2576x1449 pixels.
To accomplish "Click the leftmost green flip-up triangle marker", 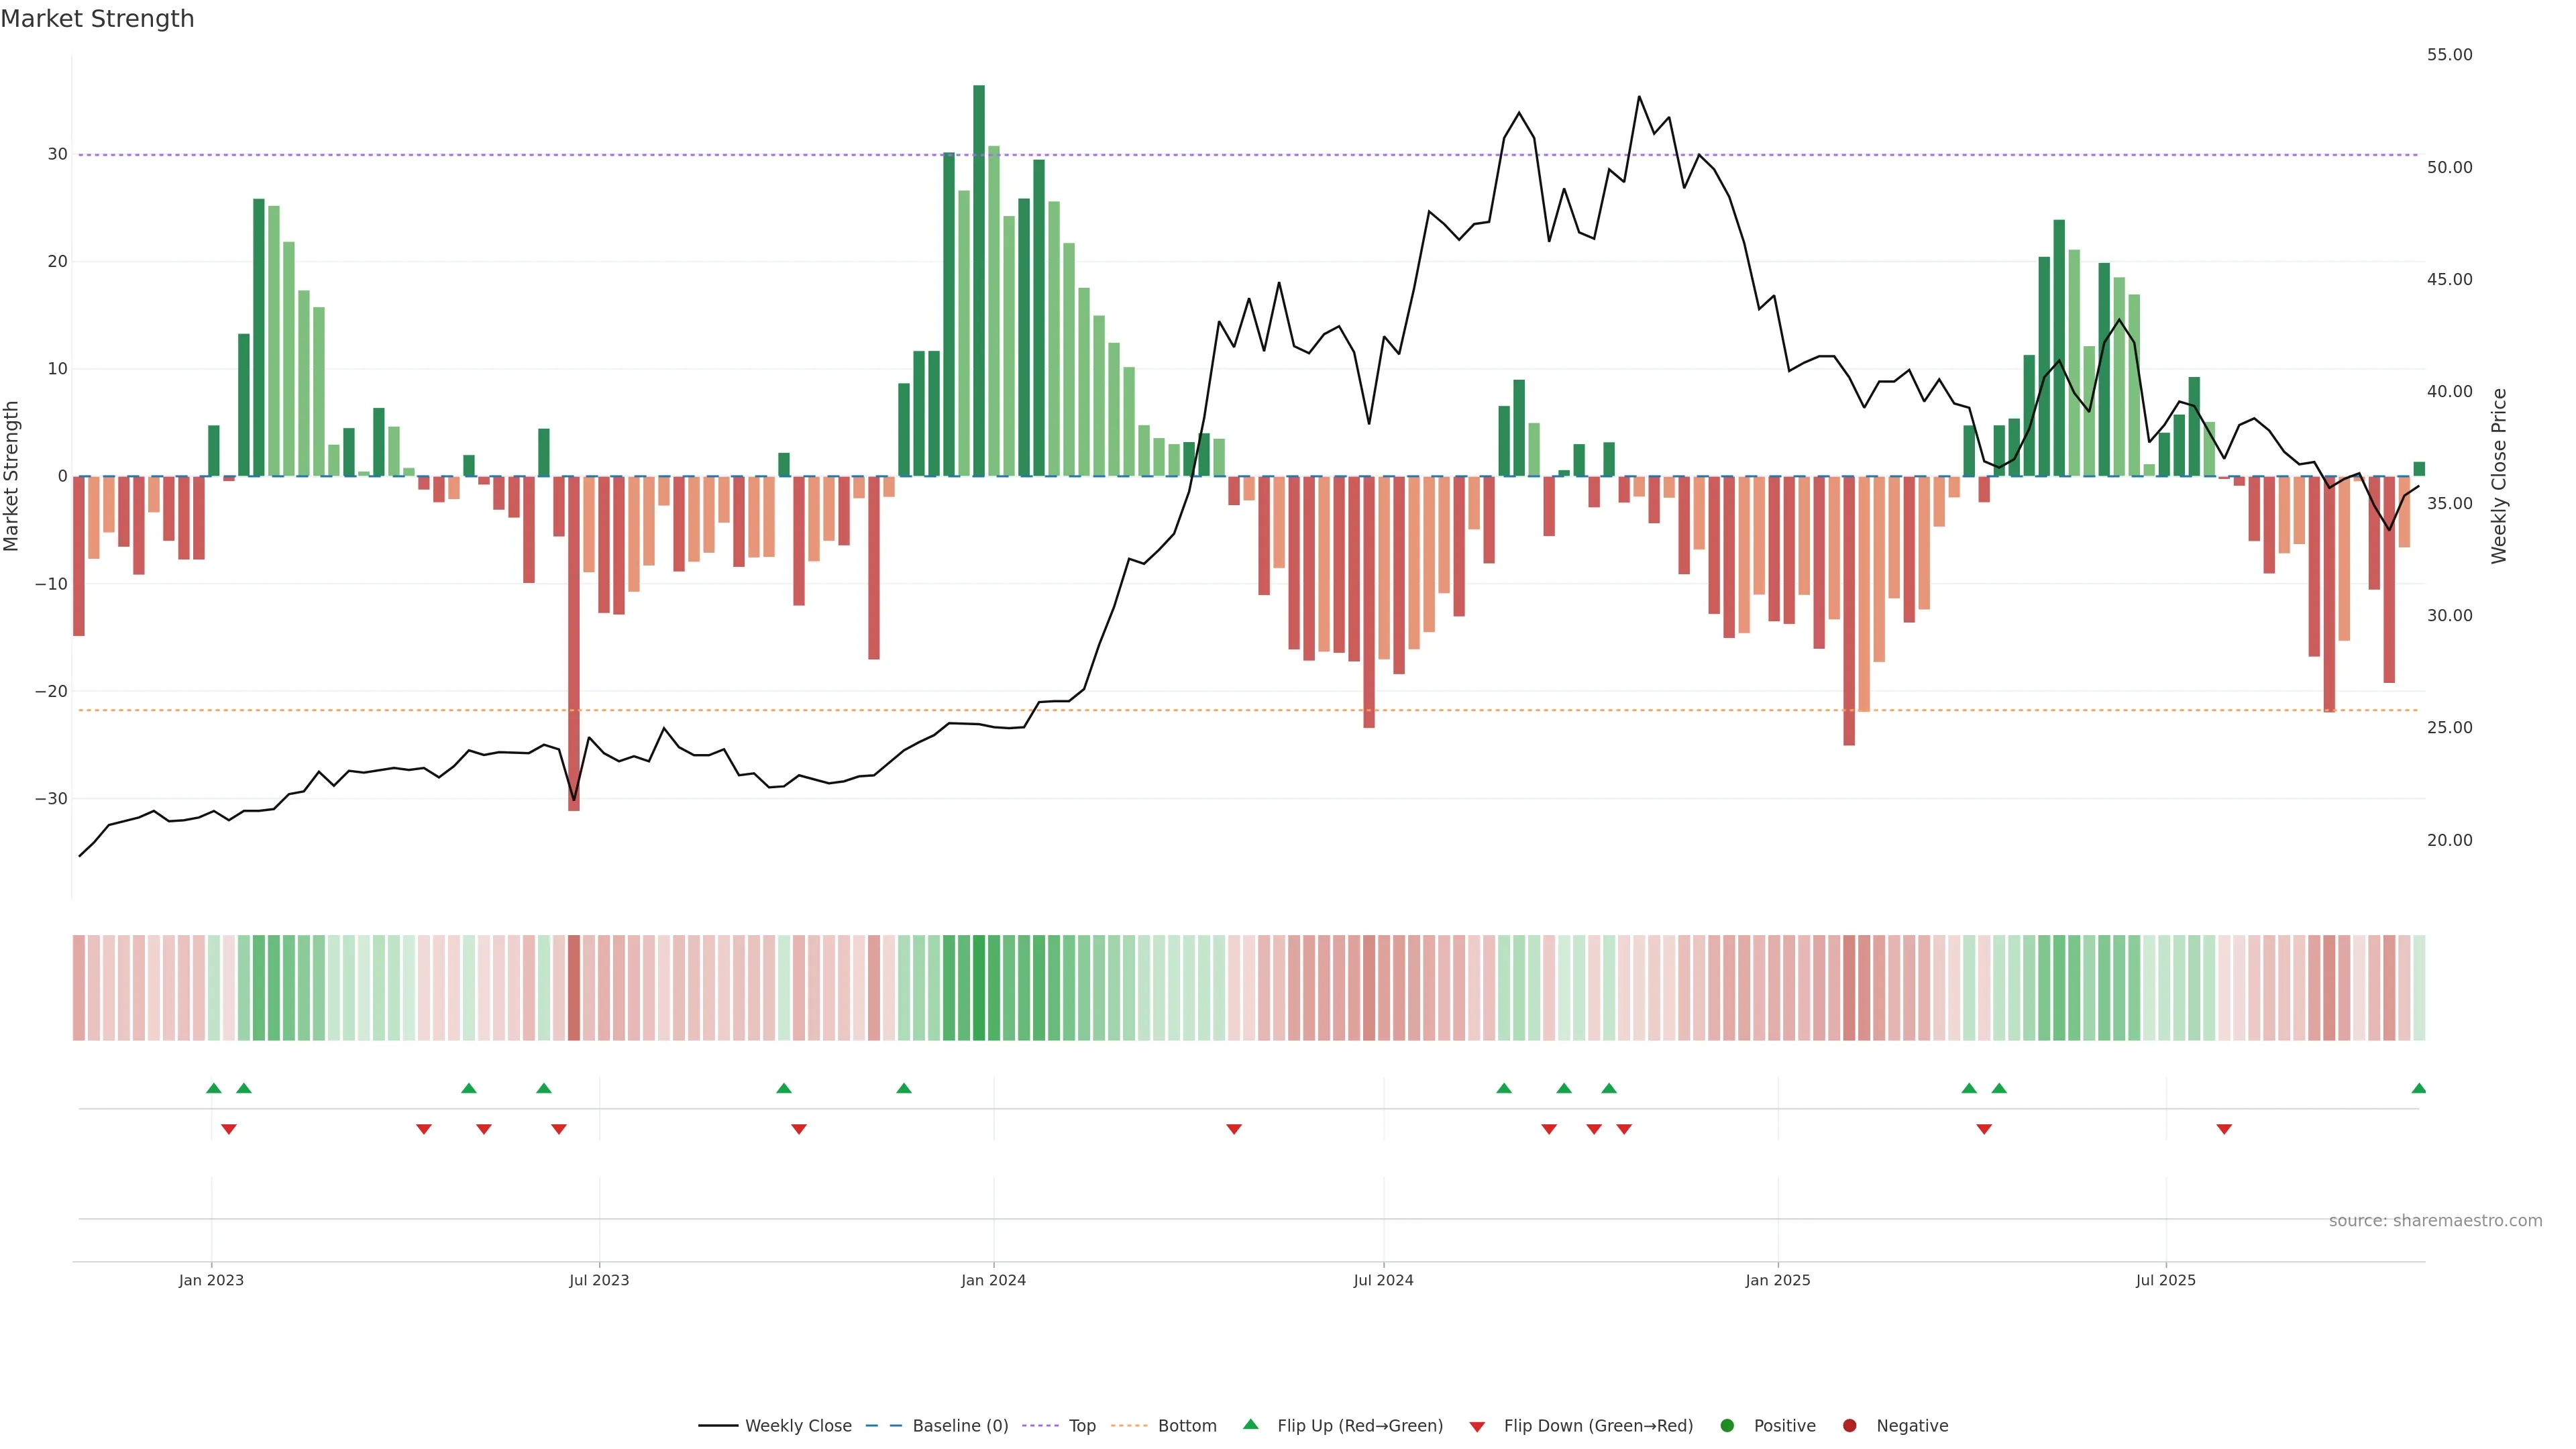I will (x=213, y=1088).
